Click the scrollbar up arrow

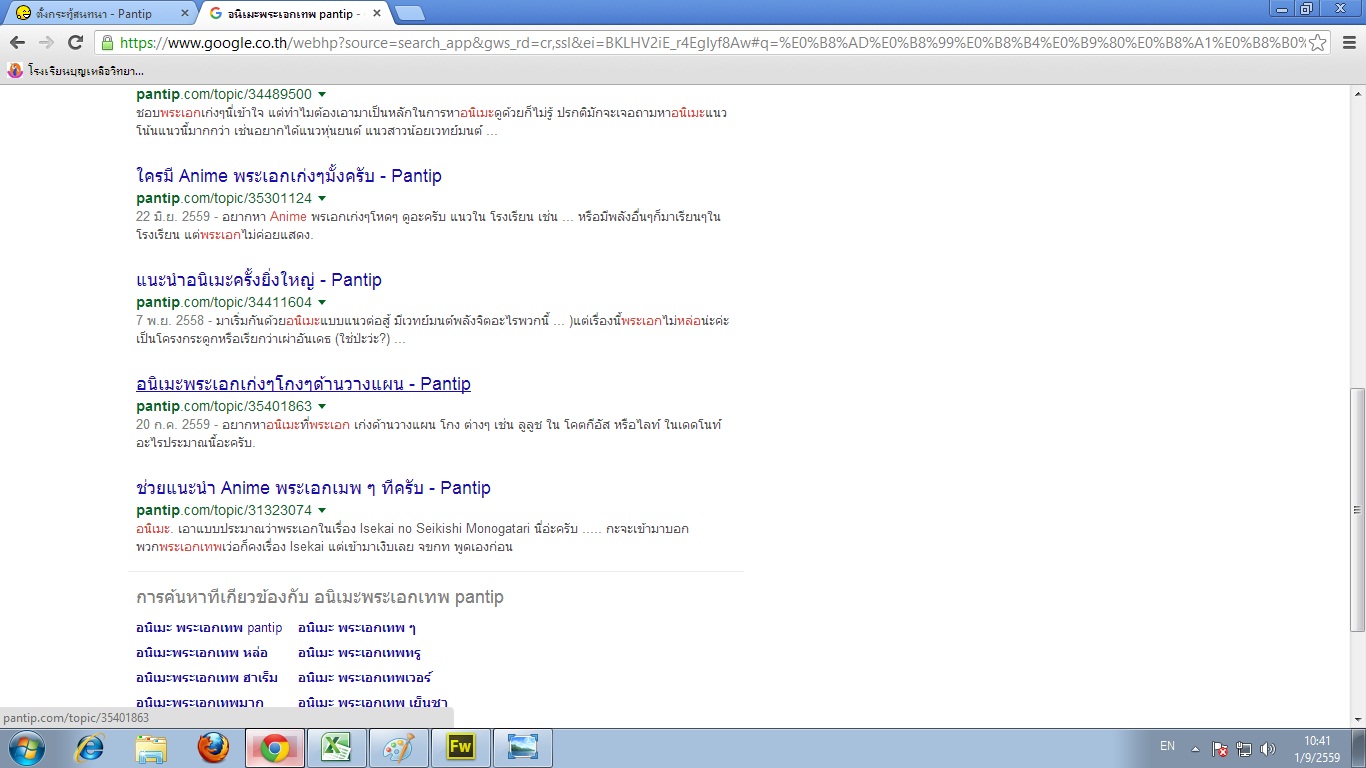[1357, 96]
